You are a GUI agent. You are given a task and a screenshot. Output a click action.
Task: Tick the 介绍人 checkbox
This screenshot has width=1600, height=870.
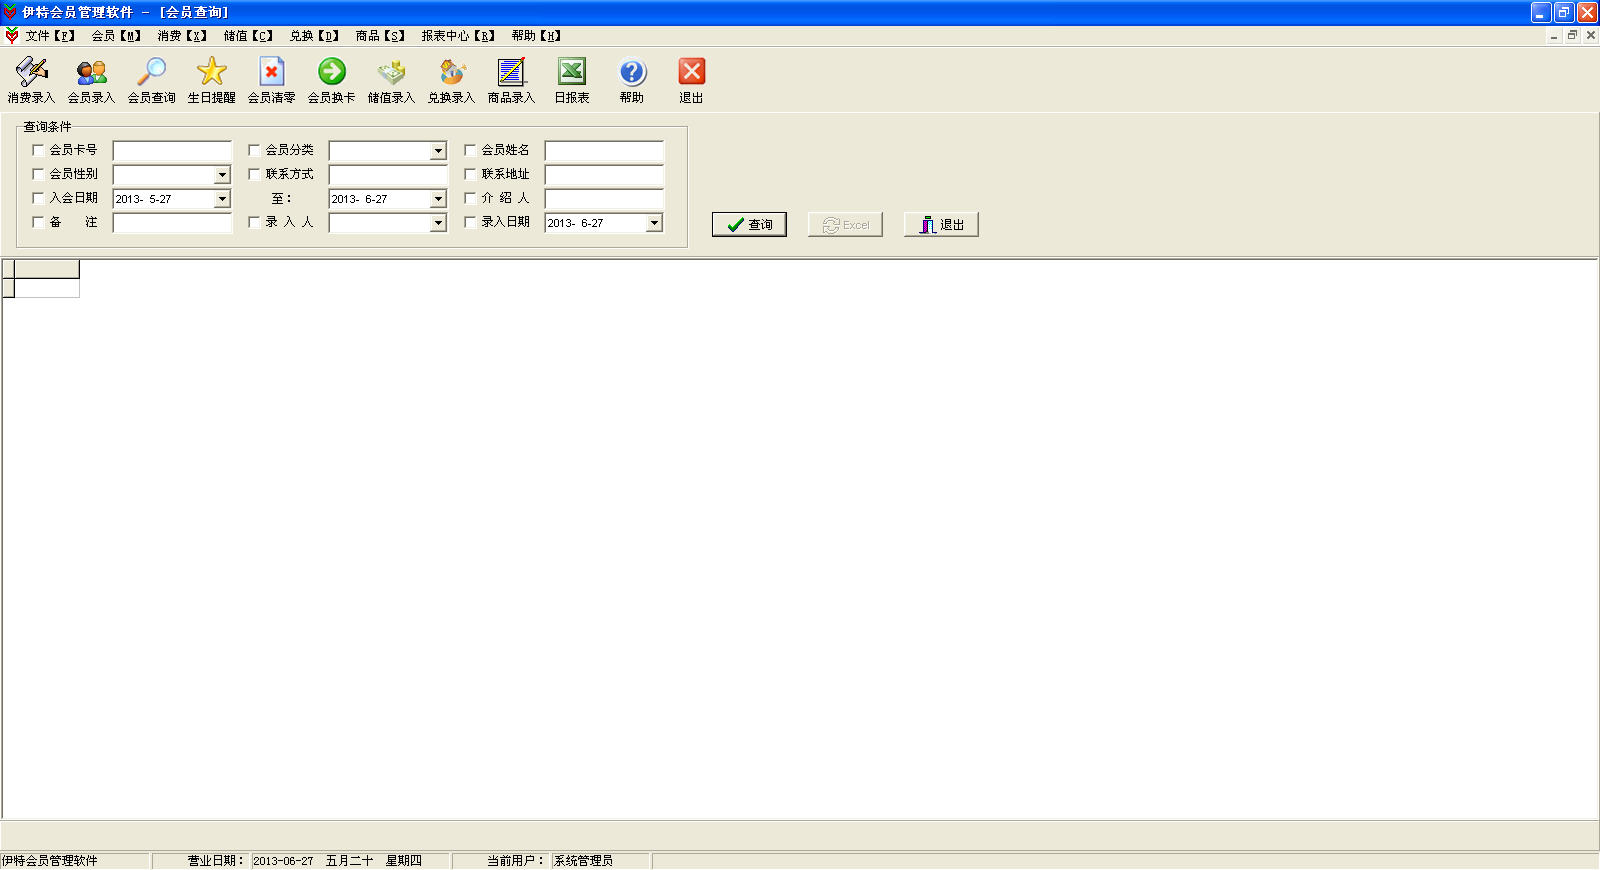470,198
